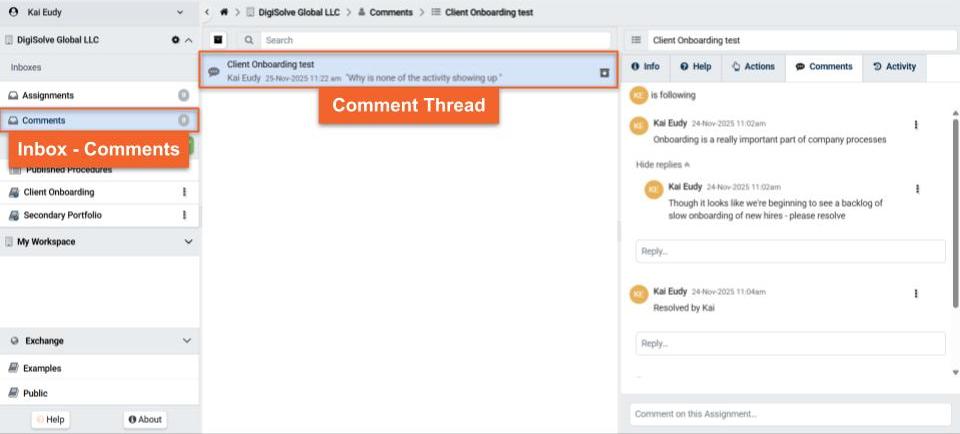This screenshot has width=960, height=434.
Task: Open Client Onboarding three-dot menu
Action: click(184, 192)
